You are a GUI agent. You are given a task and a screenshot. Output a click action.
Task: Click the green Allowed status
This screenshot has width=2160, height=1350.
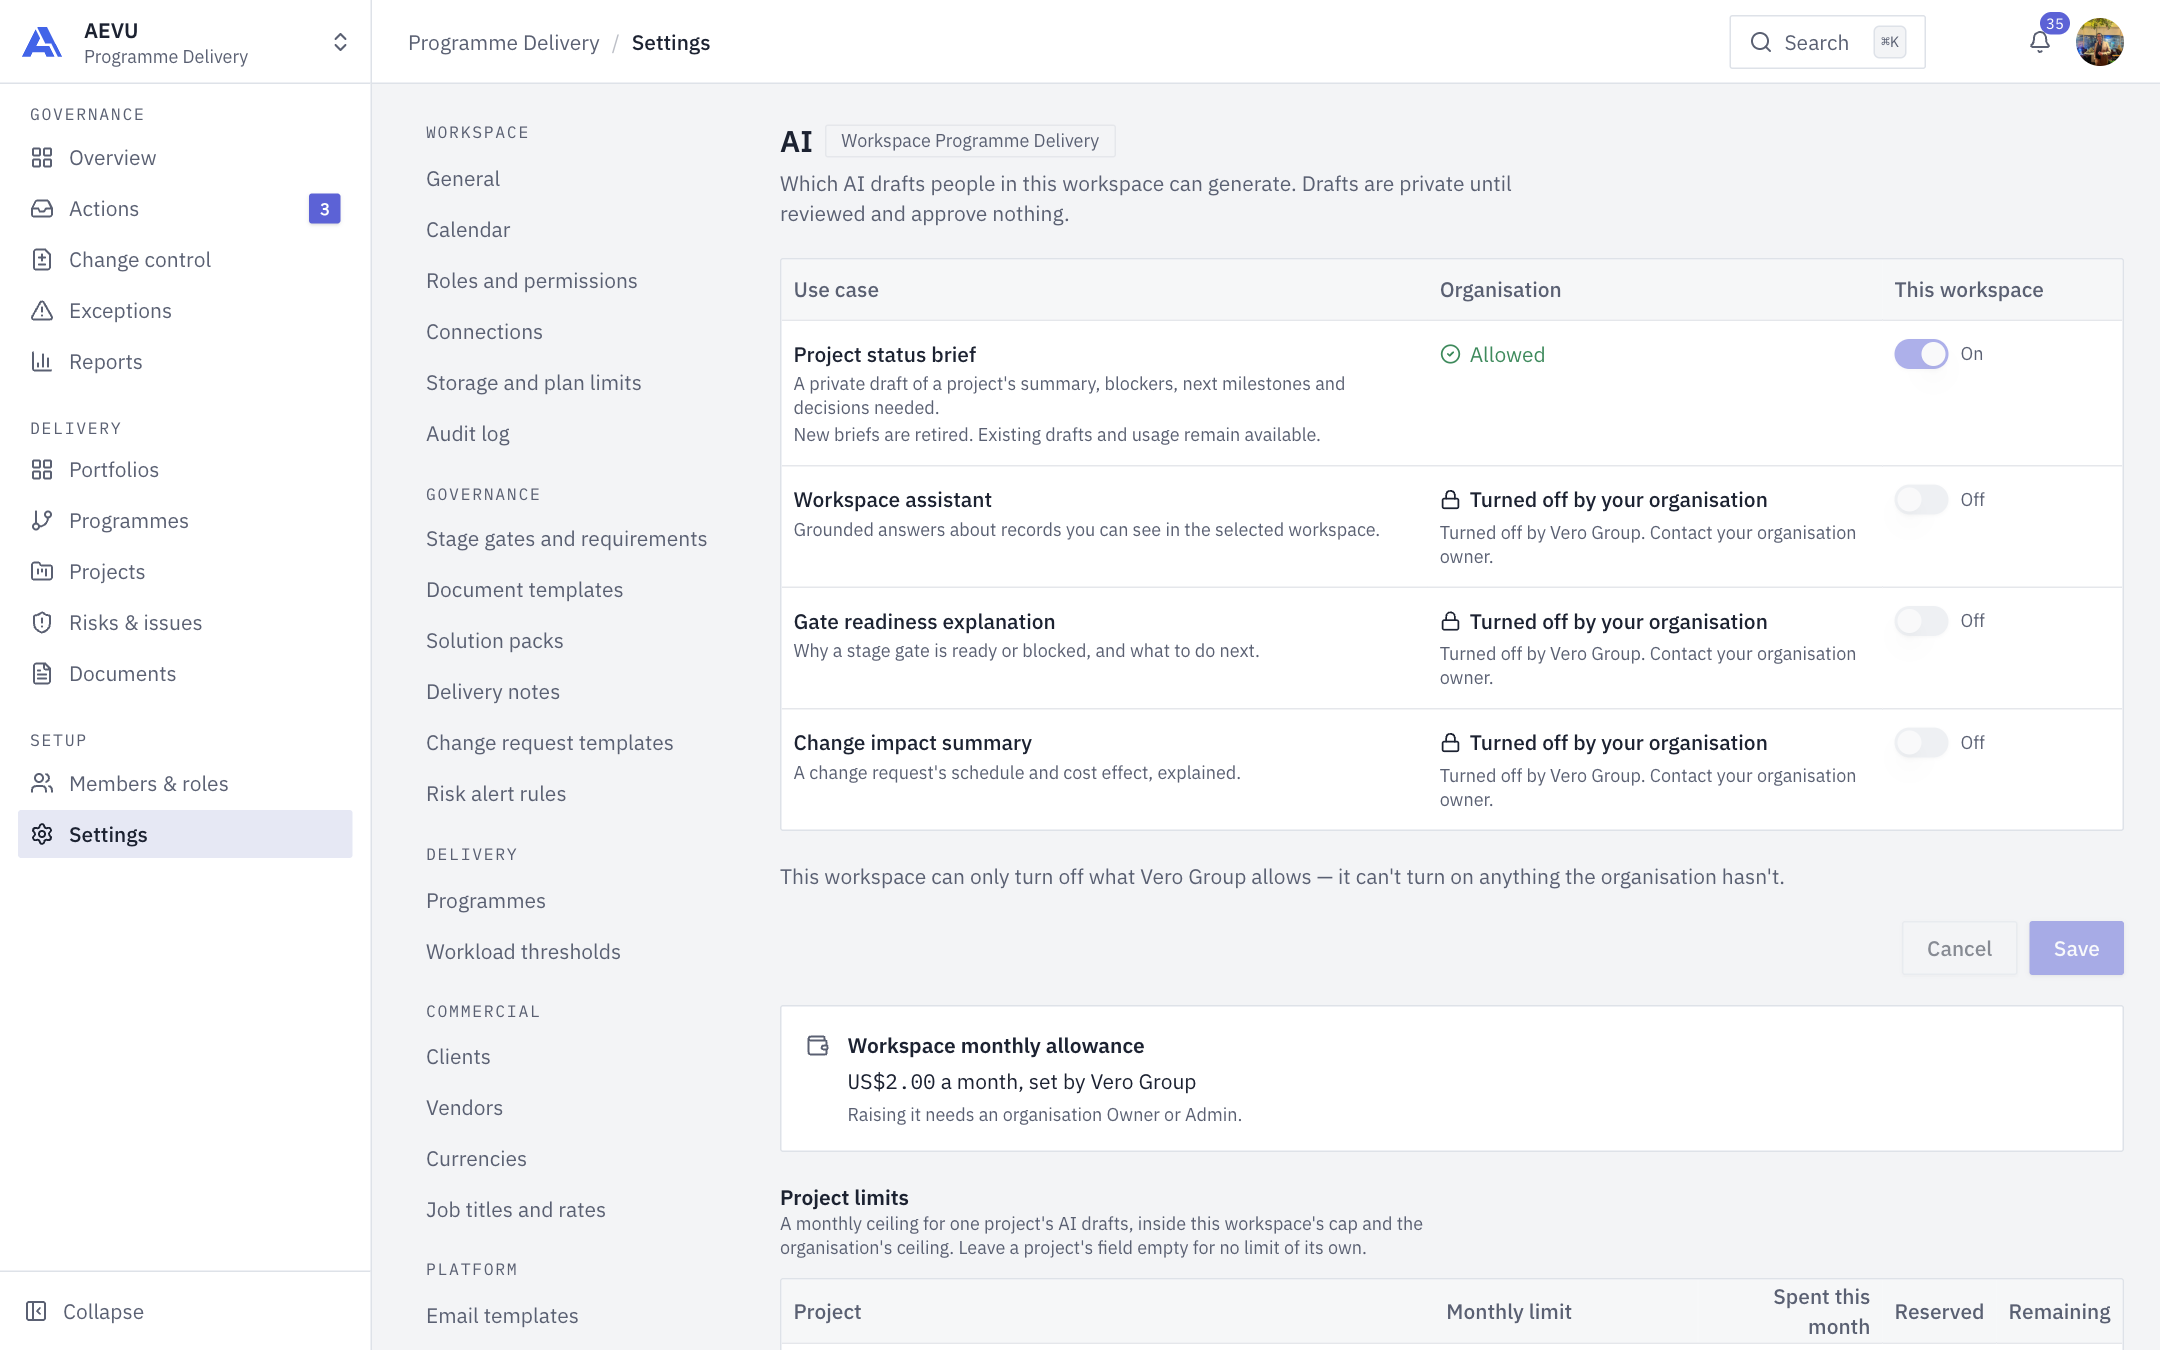(x=1492, y=354)
